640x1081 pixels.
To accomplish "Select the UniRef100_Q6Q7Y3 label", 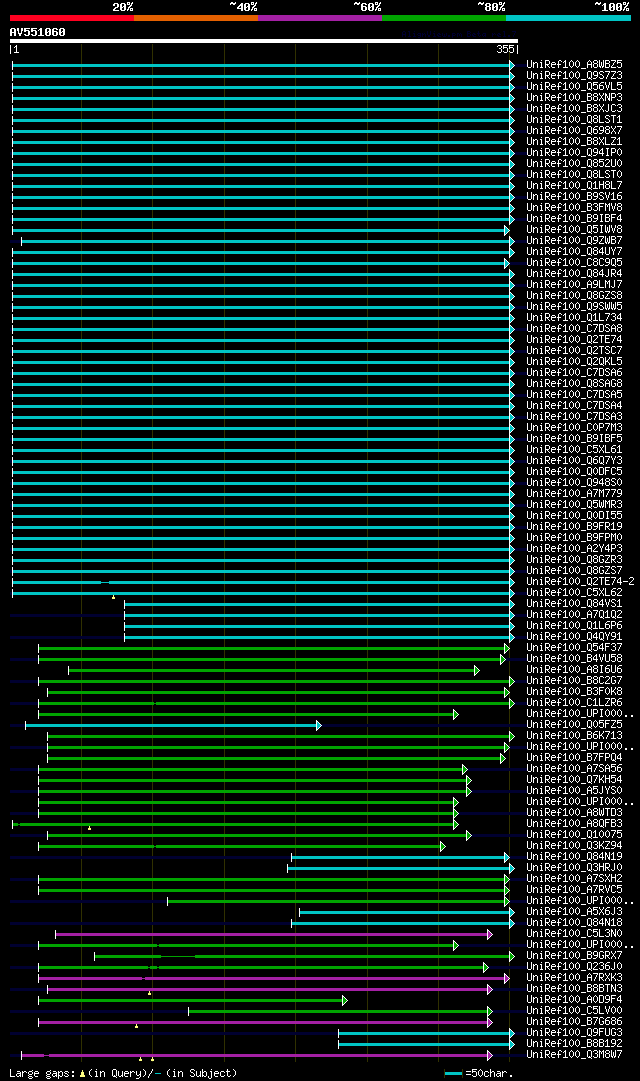I will (574, 461).
